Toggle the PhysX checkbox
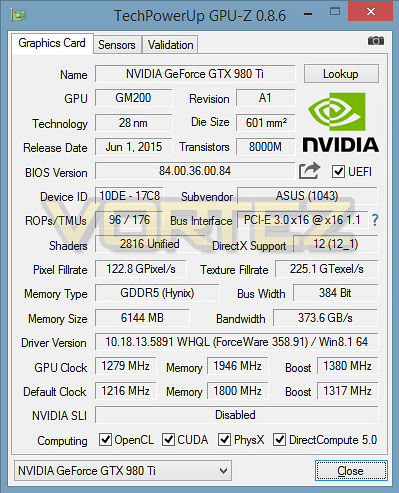This screenshot has width=399, height=493. pos(224,440)
